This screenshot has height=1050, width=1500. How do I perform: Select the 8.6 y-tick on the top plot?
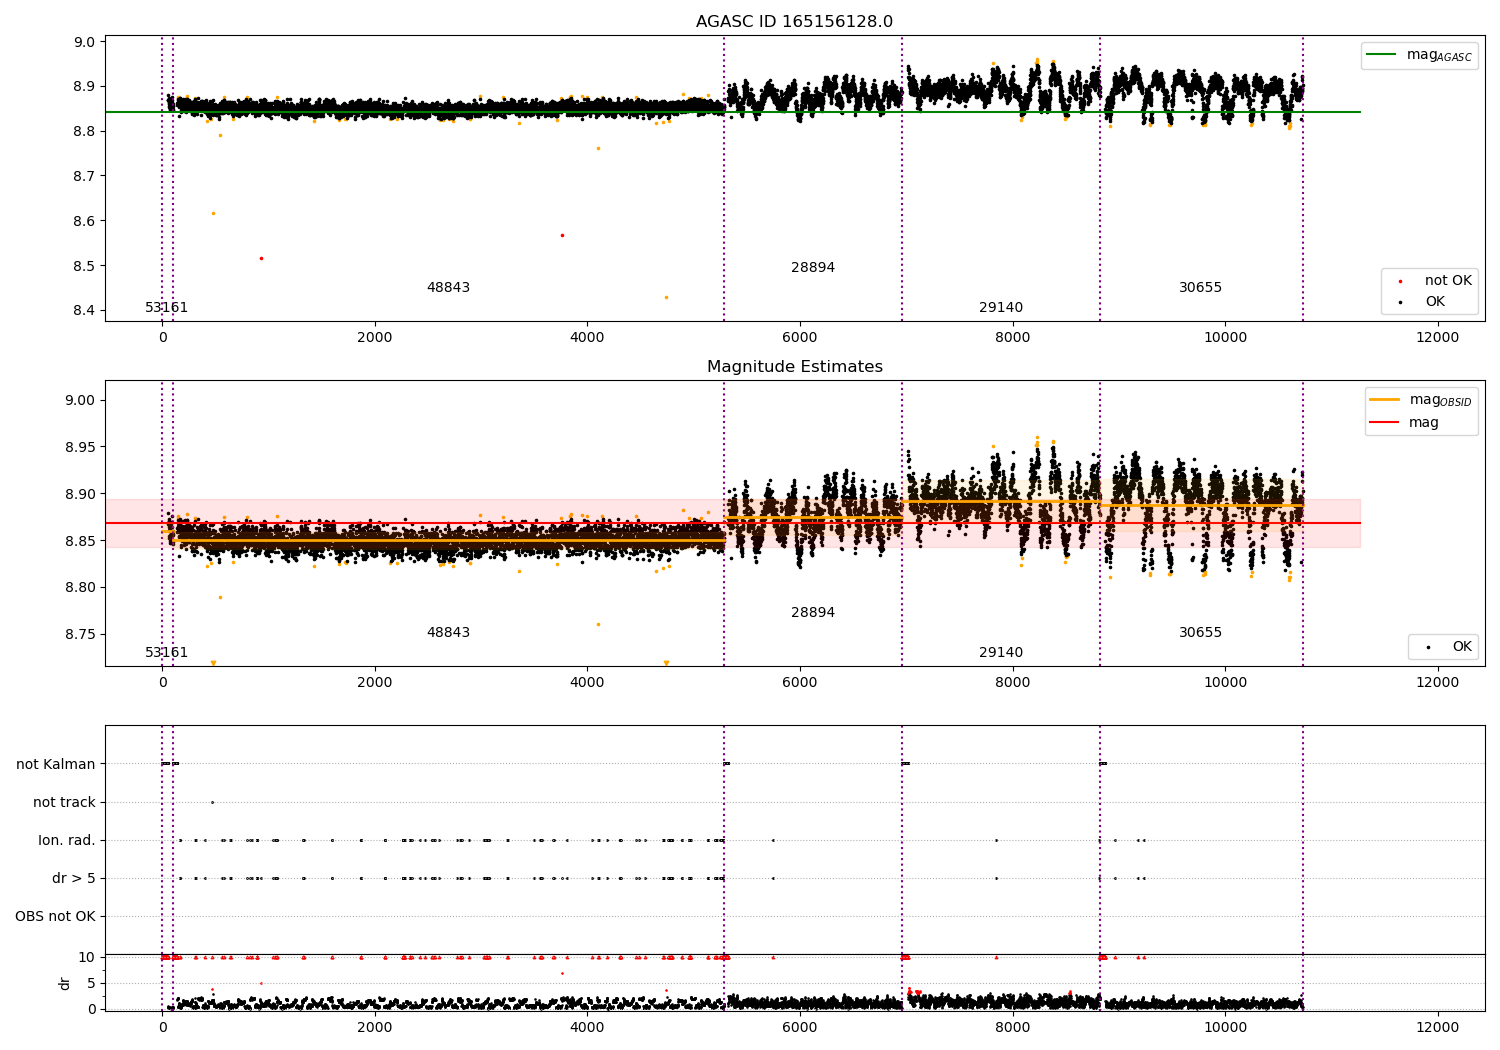coord(85,221)
